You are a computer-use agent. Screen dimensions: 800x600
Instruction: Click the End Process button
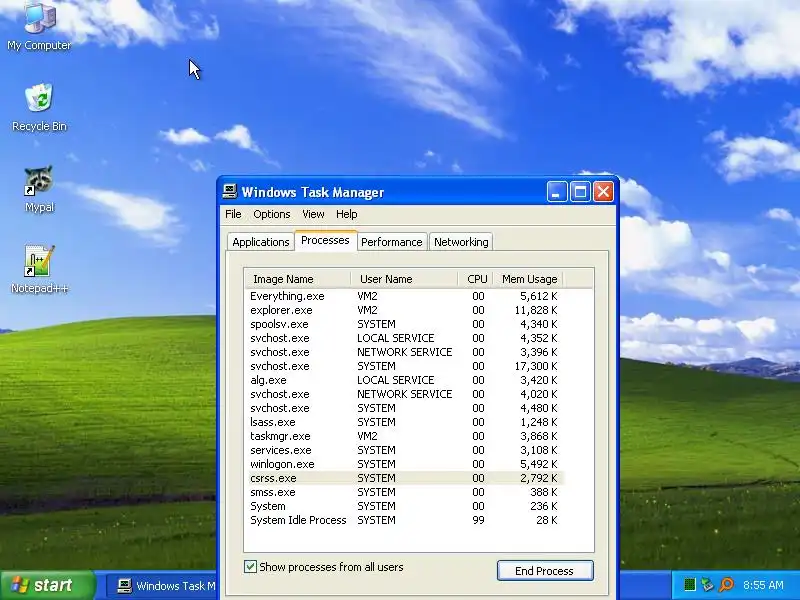coord(545,571)
